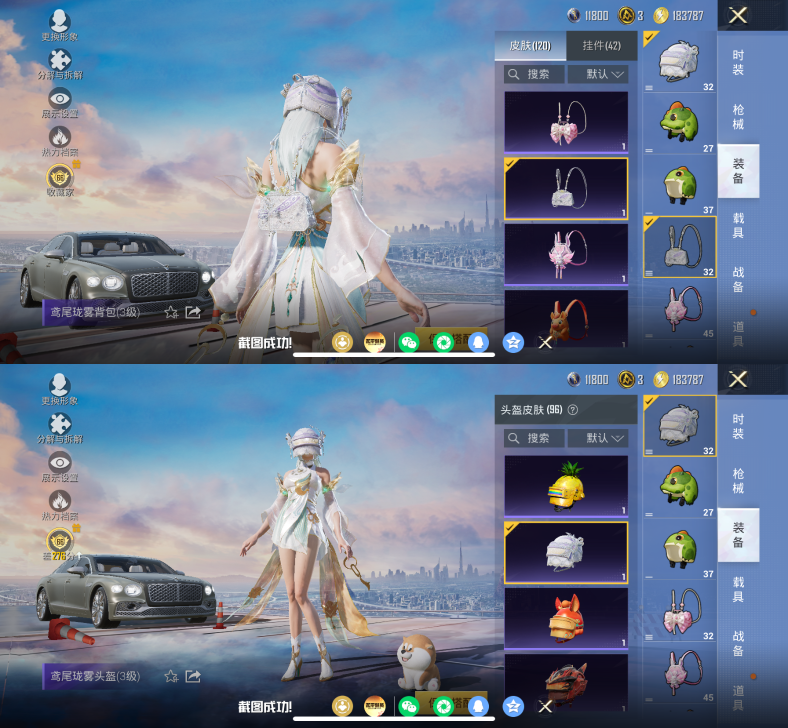Select green dino frog slot 27 in upper screenshot
The width and height of the screenshot is (788, 728).
[x=679, y=124]
